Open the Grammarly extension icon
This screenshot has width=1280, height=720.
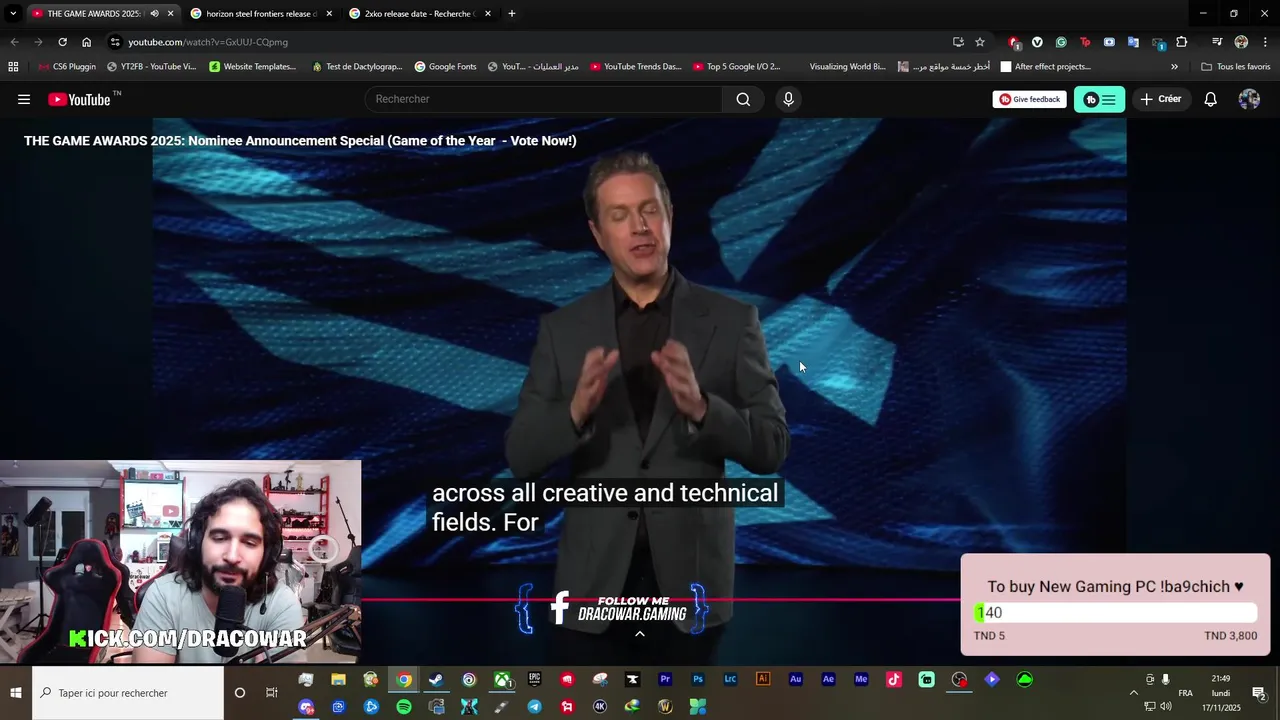(1061, 42)
